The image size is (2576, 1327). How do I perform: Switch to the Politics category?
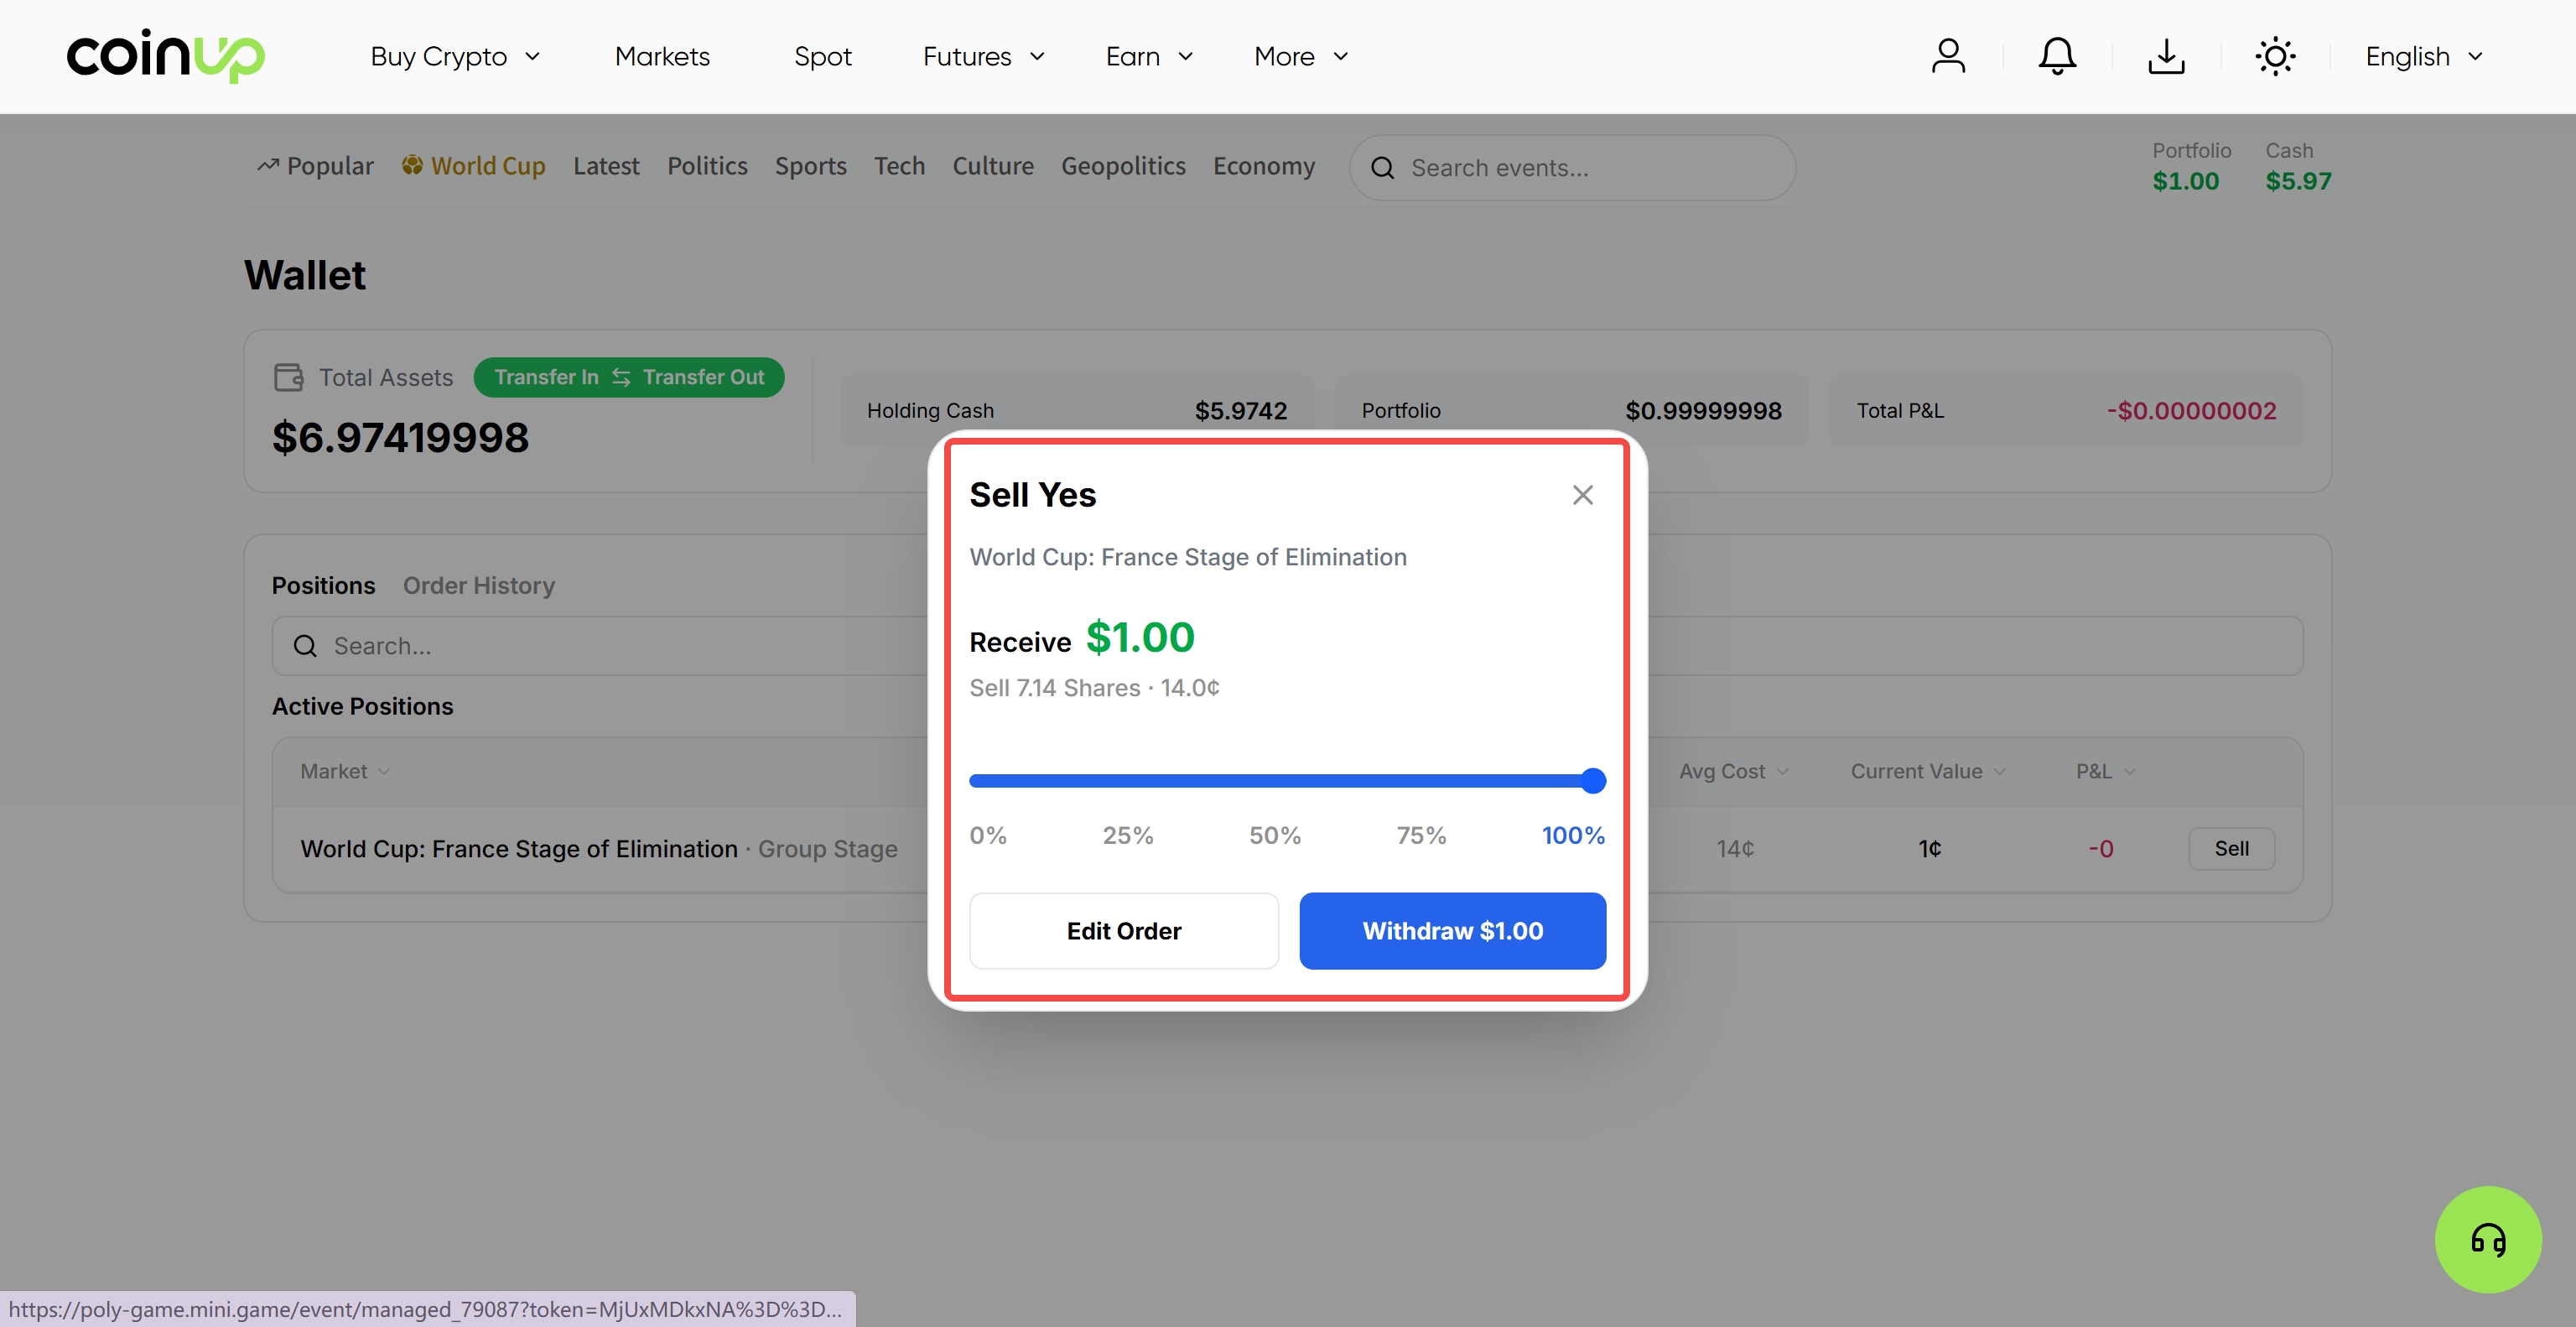(707, 165)
